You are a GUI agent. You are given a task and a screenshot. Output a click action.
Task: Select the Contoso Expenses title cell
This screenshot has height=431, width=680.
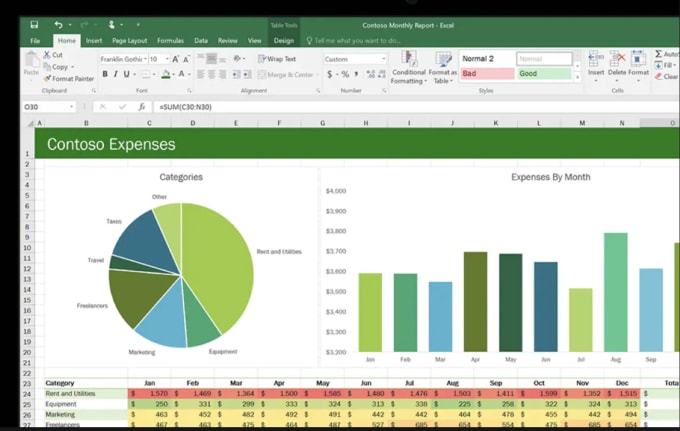(357, 144)
